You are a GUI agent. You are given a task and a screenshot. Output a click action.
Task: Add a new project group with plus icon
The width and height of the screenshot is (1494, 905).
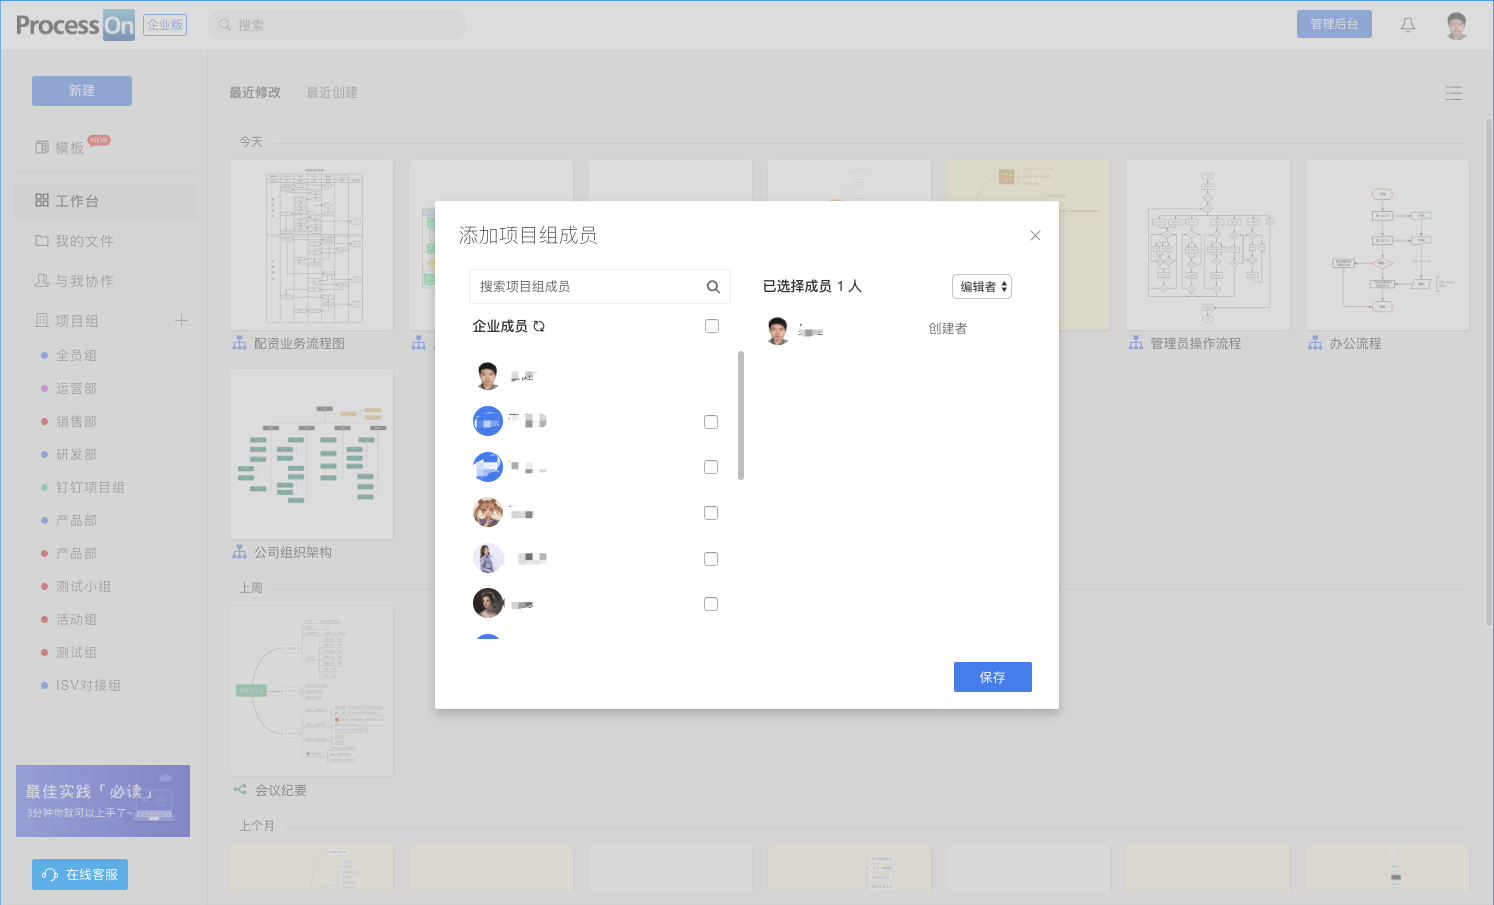(x=181, y=321)
